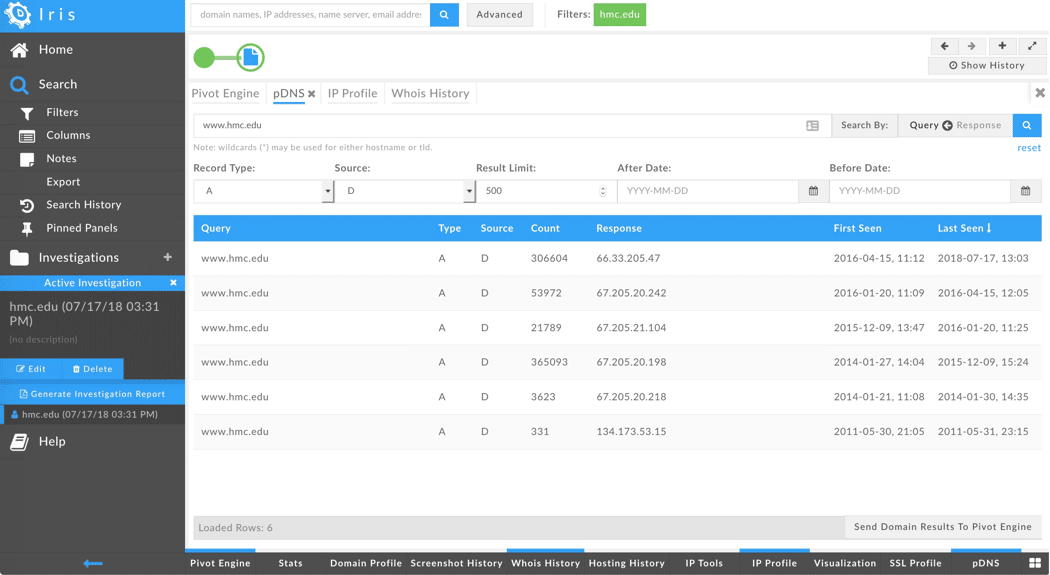1050x575 pixels.
Task: Click the top domain search input
Action: coord(311,15)
